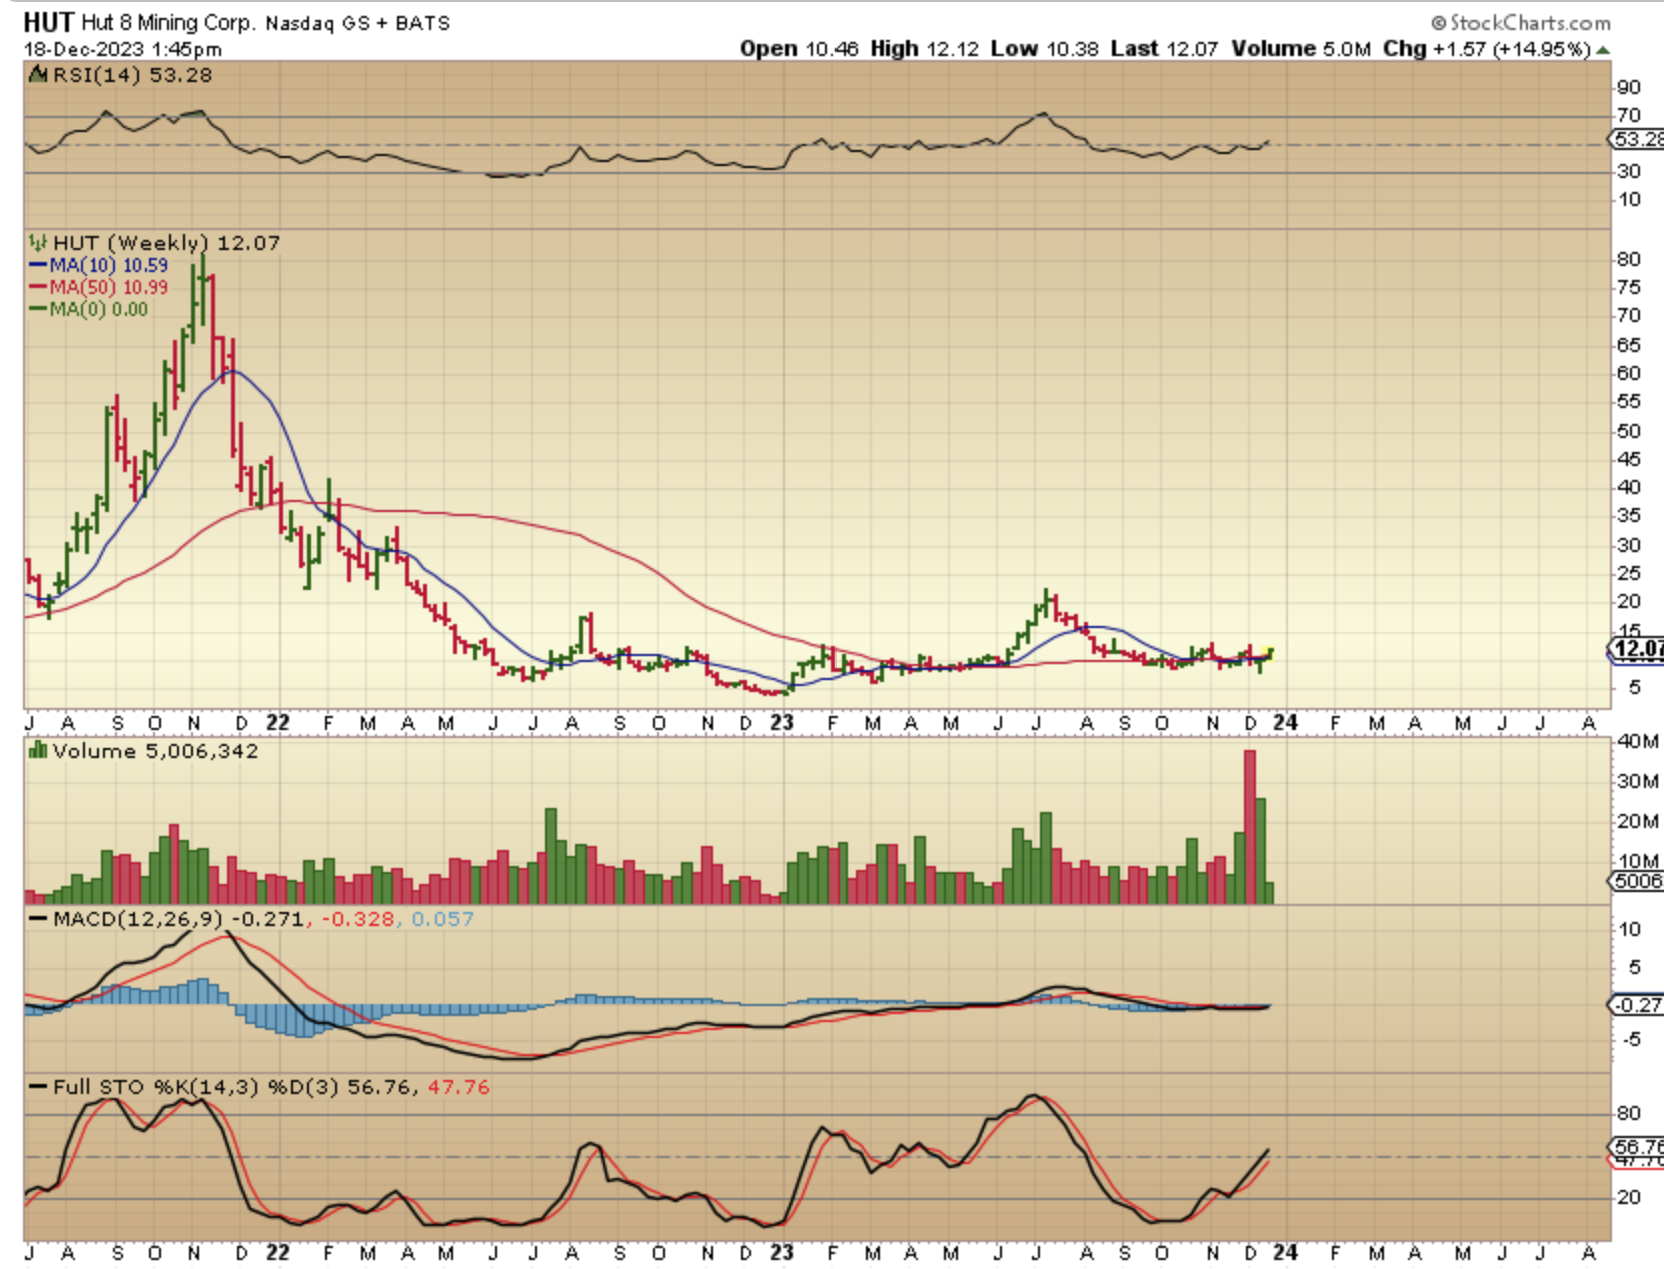Select the blue MA(10) line swatch

click(38, 265)
